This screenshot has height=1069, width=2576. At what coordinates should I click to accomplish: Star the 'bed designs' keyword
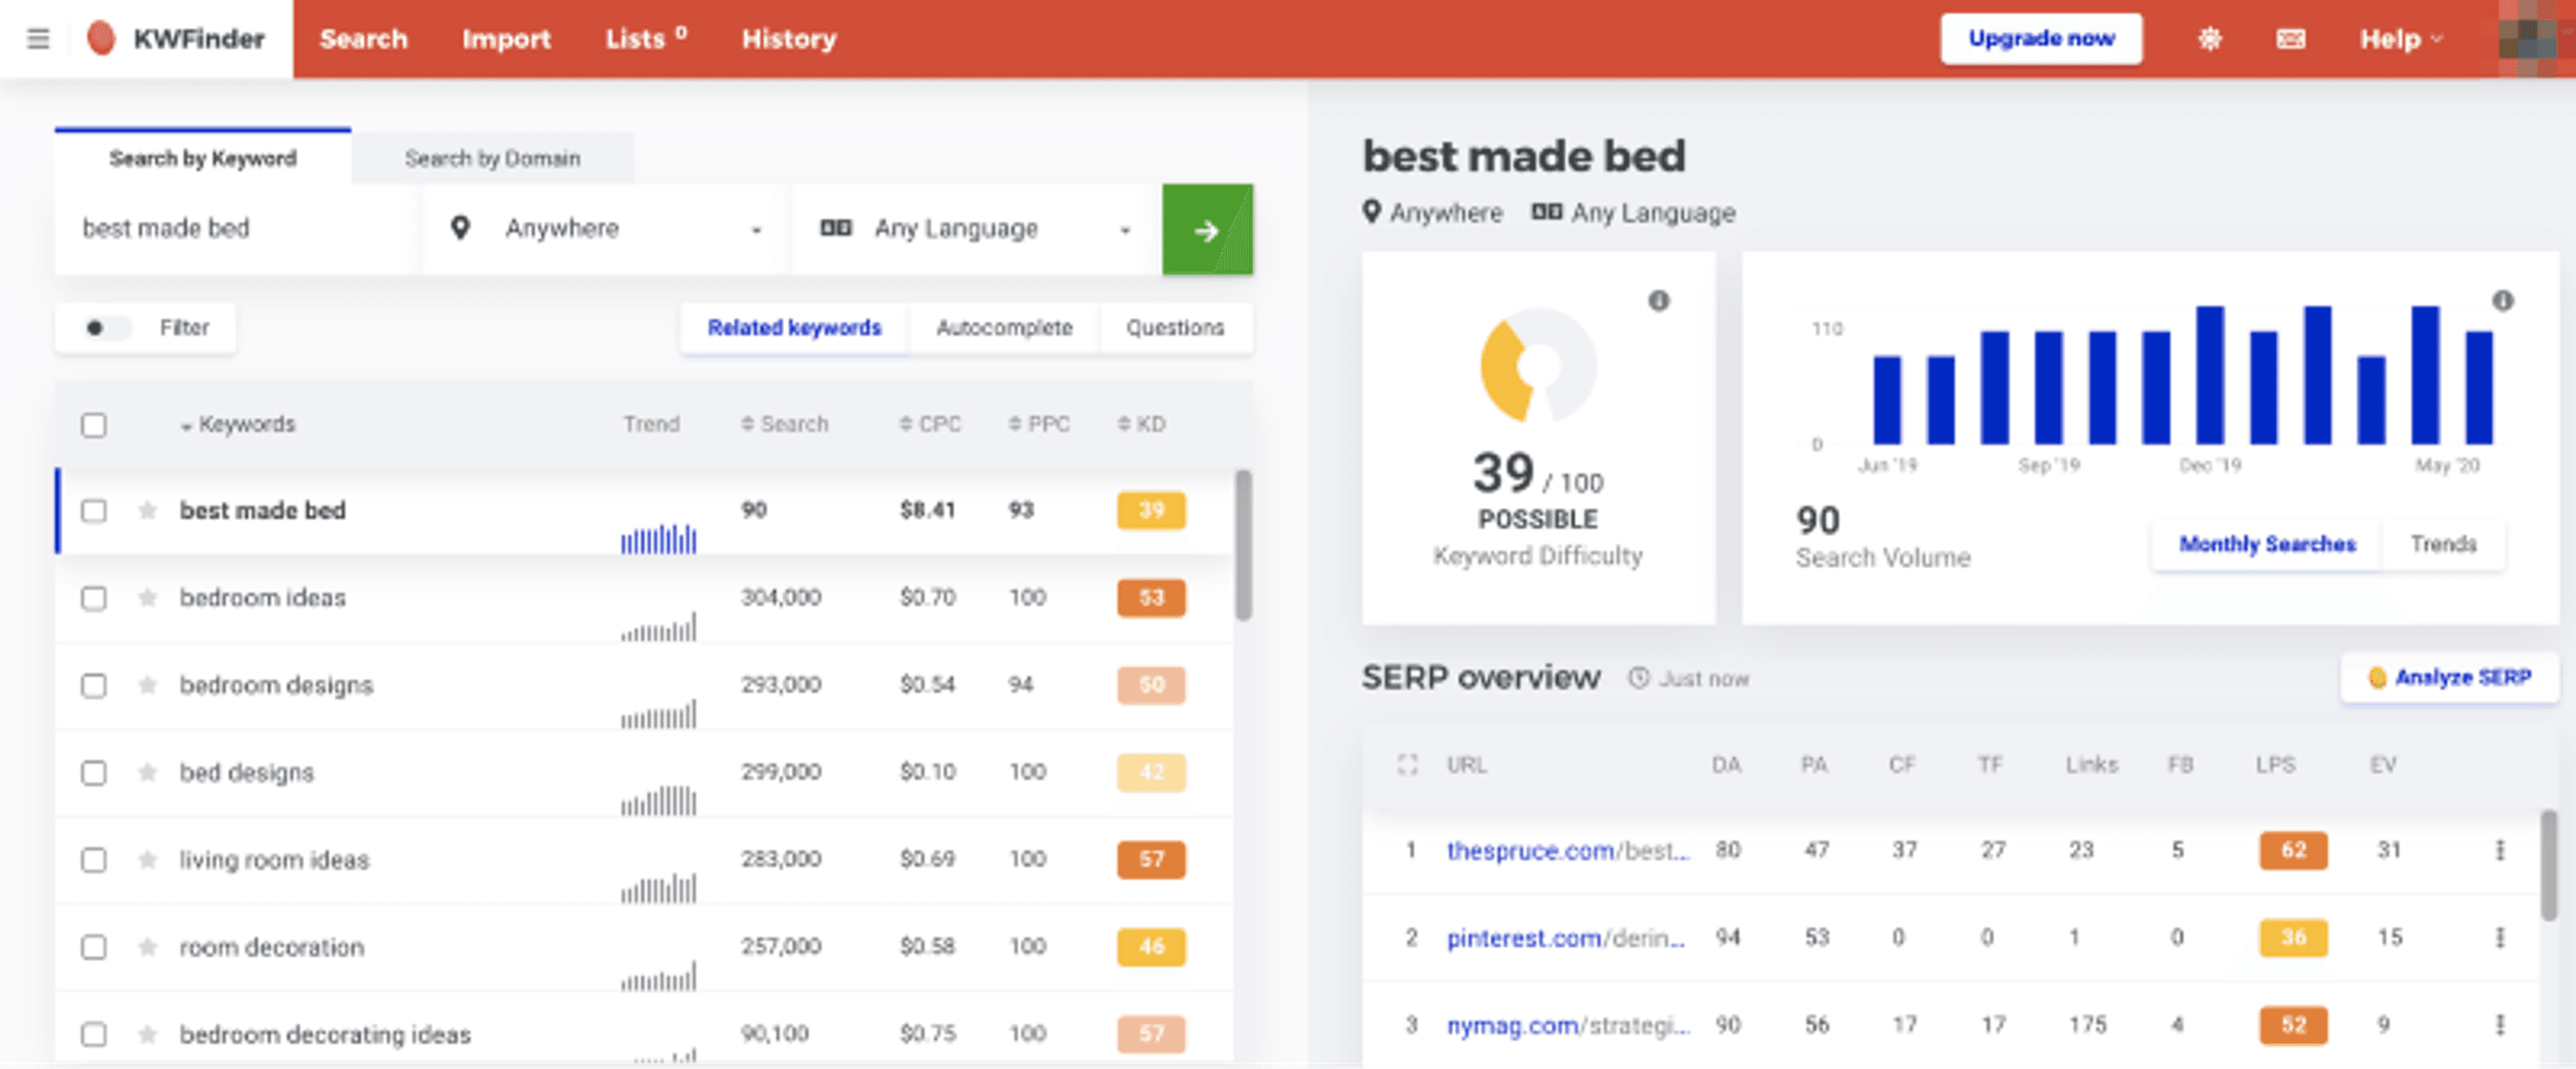pos(147,772)
